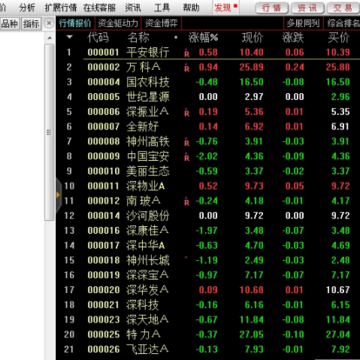
Task: Click the side panel scrollbar up arrow
Action: click(49, 38)
